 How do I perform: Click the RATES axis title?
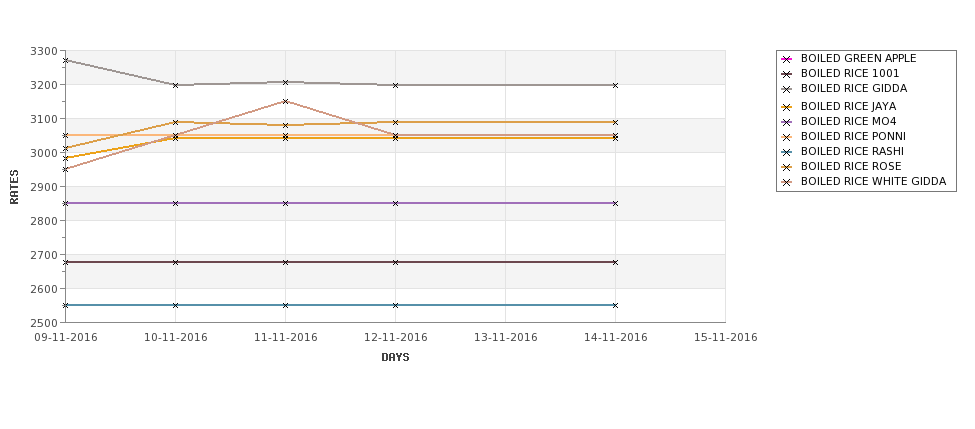tap(14, 187)
